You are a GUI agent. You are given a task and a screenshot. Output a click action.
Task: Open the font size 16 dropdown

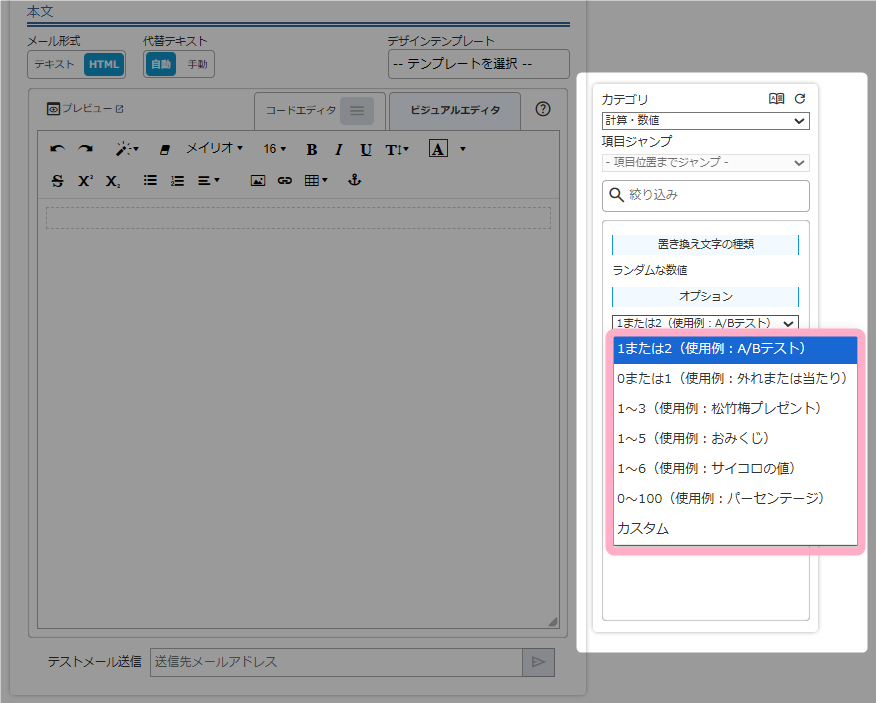275,149
